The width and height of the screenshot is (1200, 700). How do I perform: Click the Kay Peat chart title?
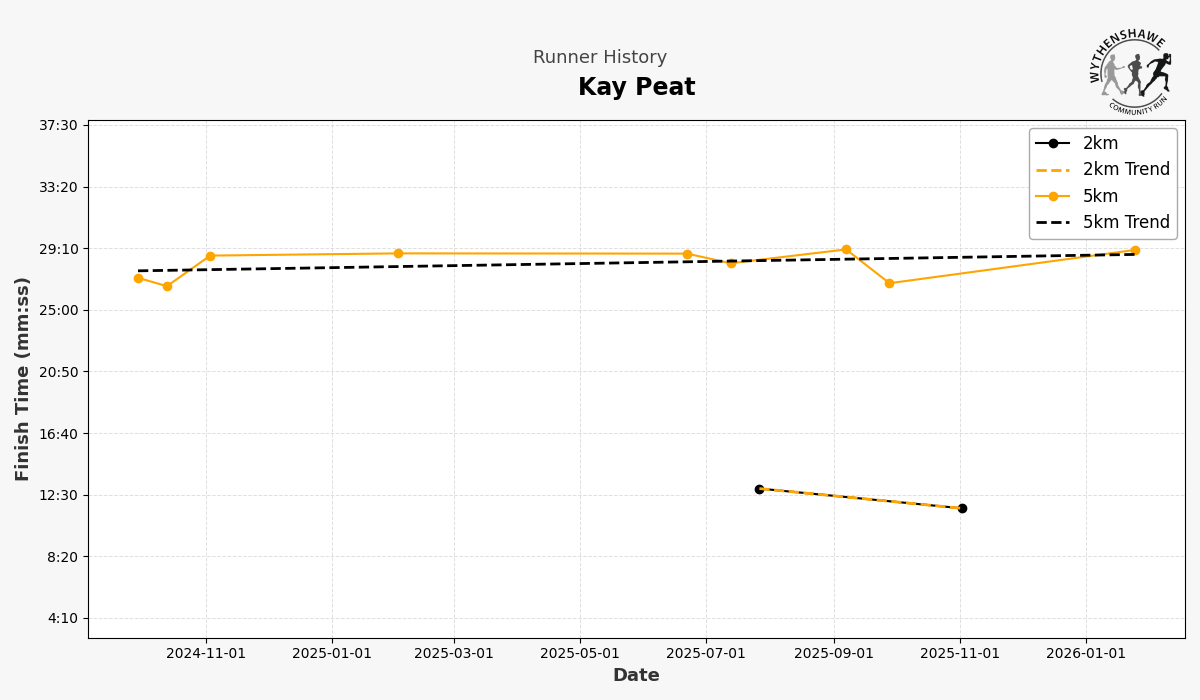click(636, 88)
